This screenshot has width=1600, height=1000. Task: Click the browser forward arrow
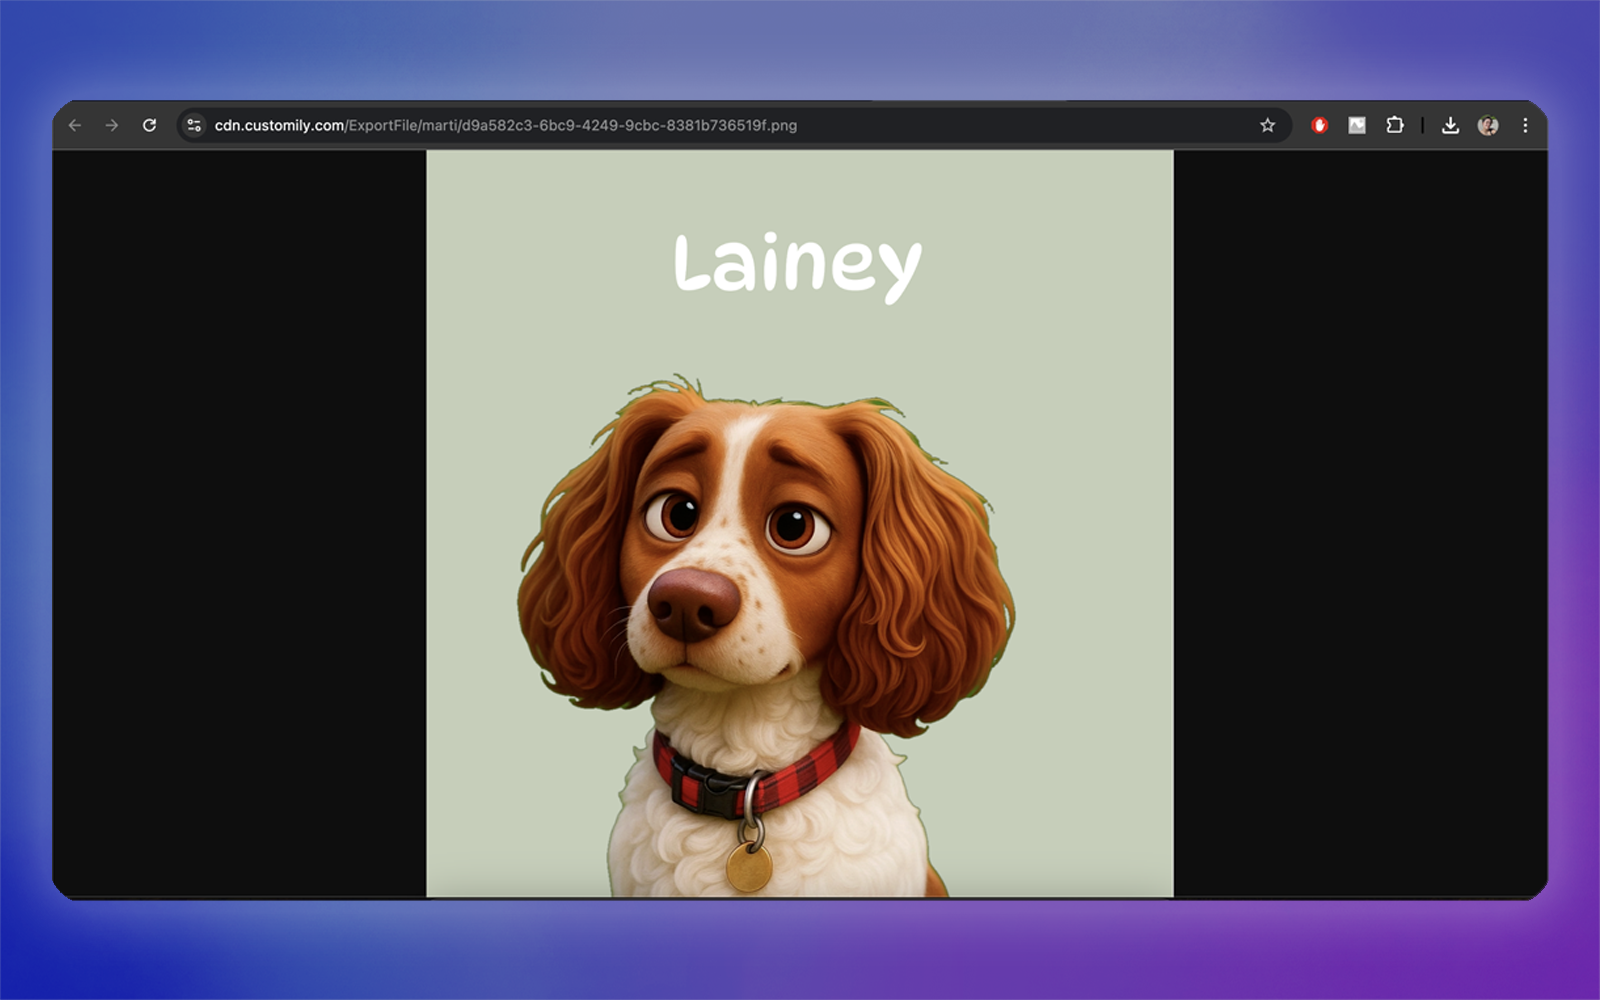(x=112, y=125)
